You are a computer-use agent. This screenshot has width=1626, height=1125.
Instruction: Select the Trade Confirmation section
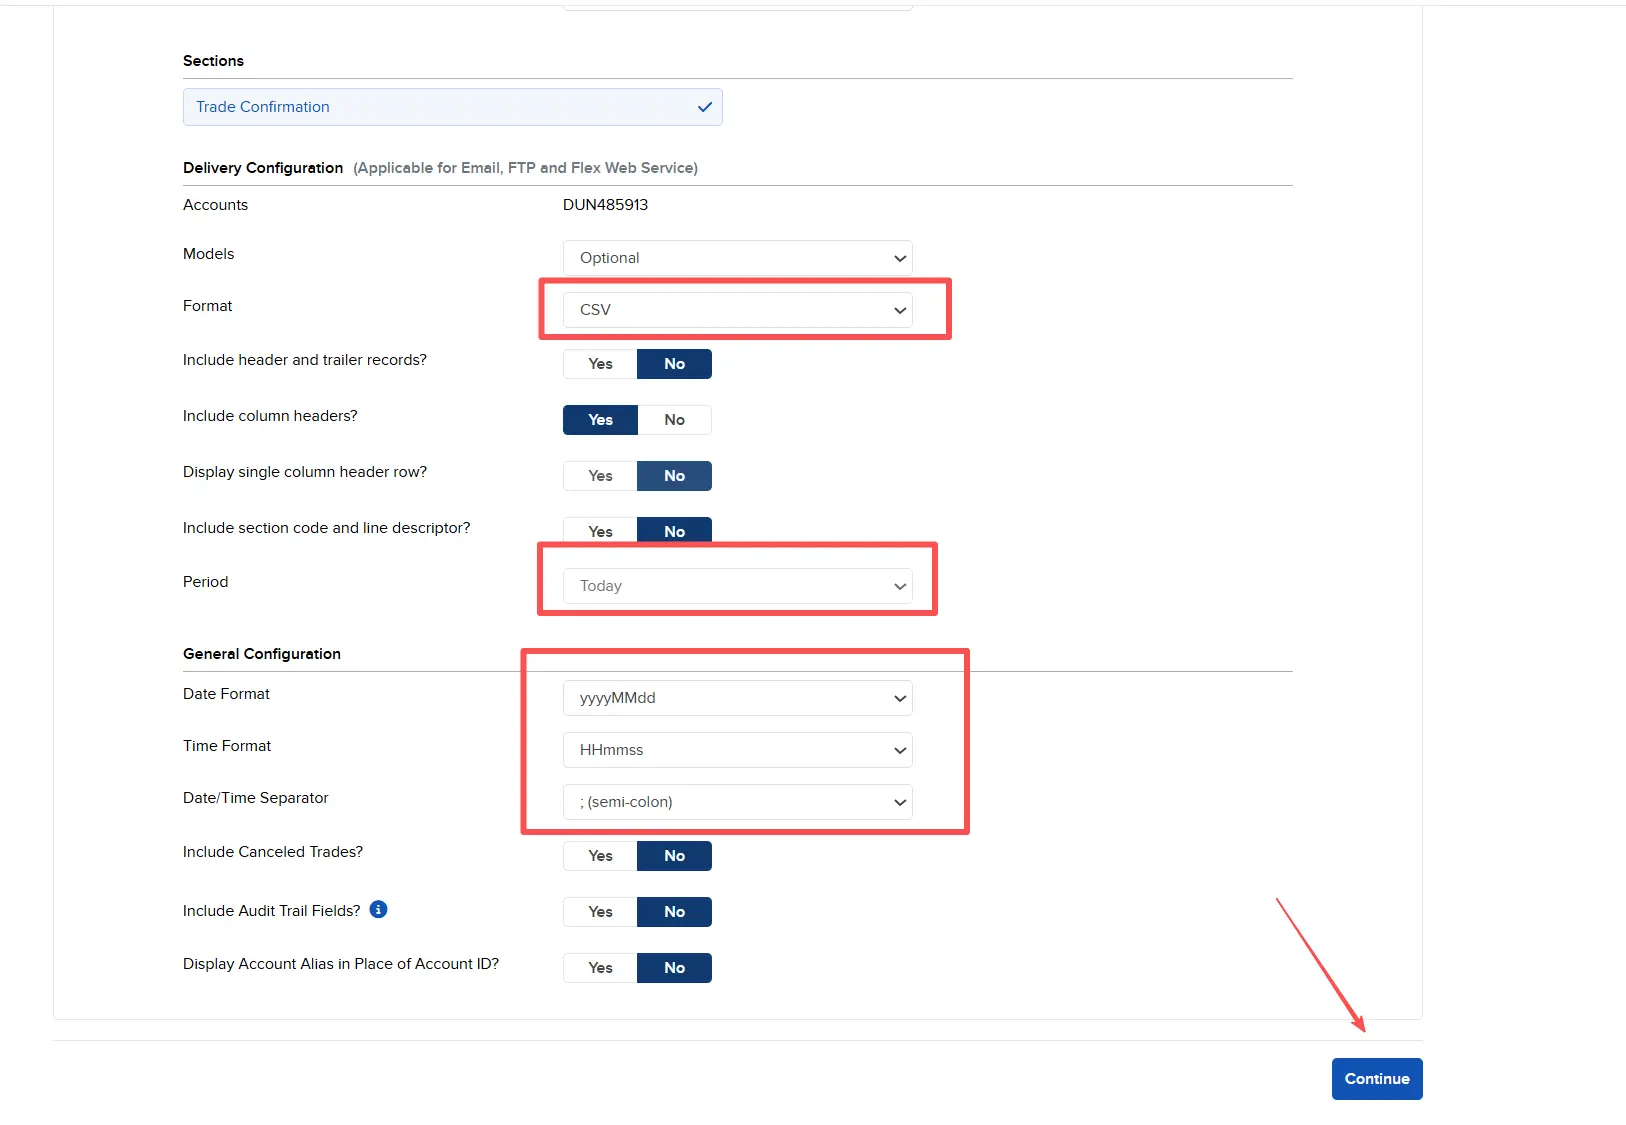click(x=452, y=107)
